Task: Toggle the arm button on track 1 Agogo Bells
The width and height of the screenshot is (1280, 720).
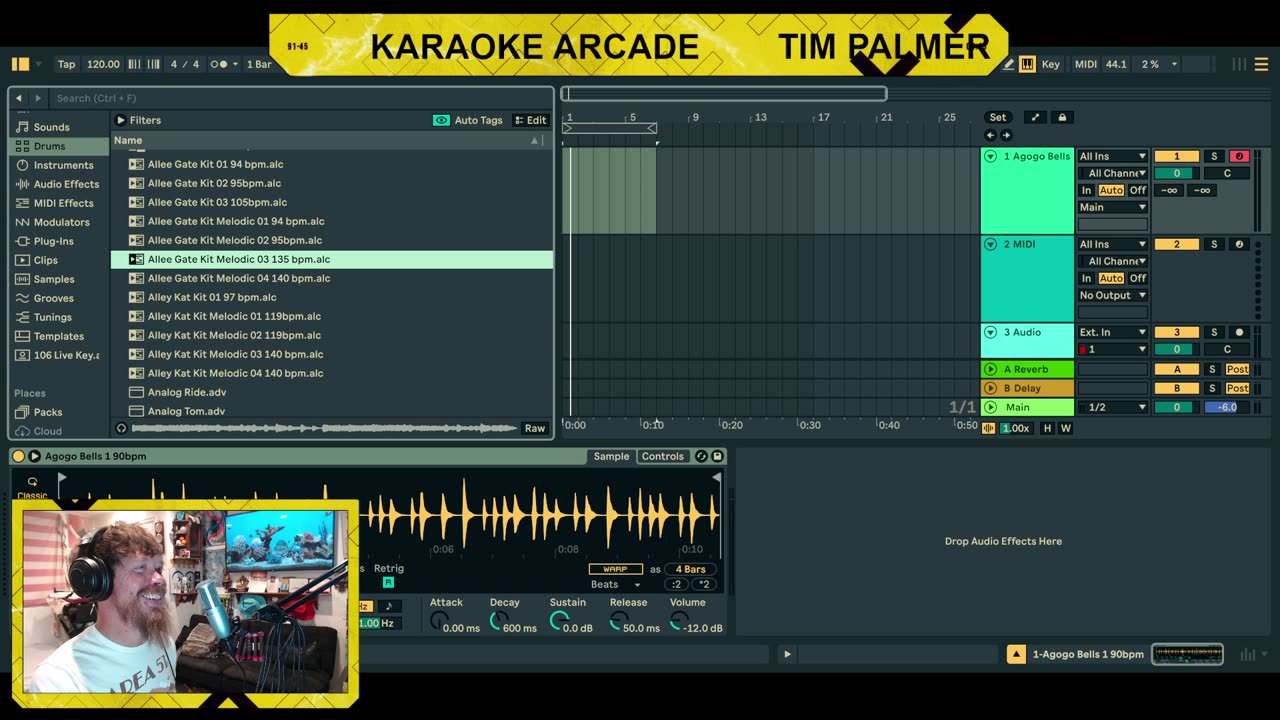Action: pos(1239,156)
